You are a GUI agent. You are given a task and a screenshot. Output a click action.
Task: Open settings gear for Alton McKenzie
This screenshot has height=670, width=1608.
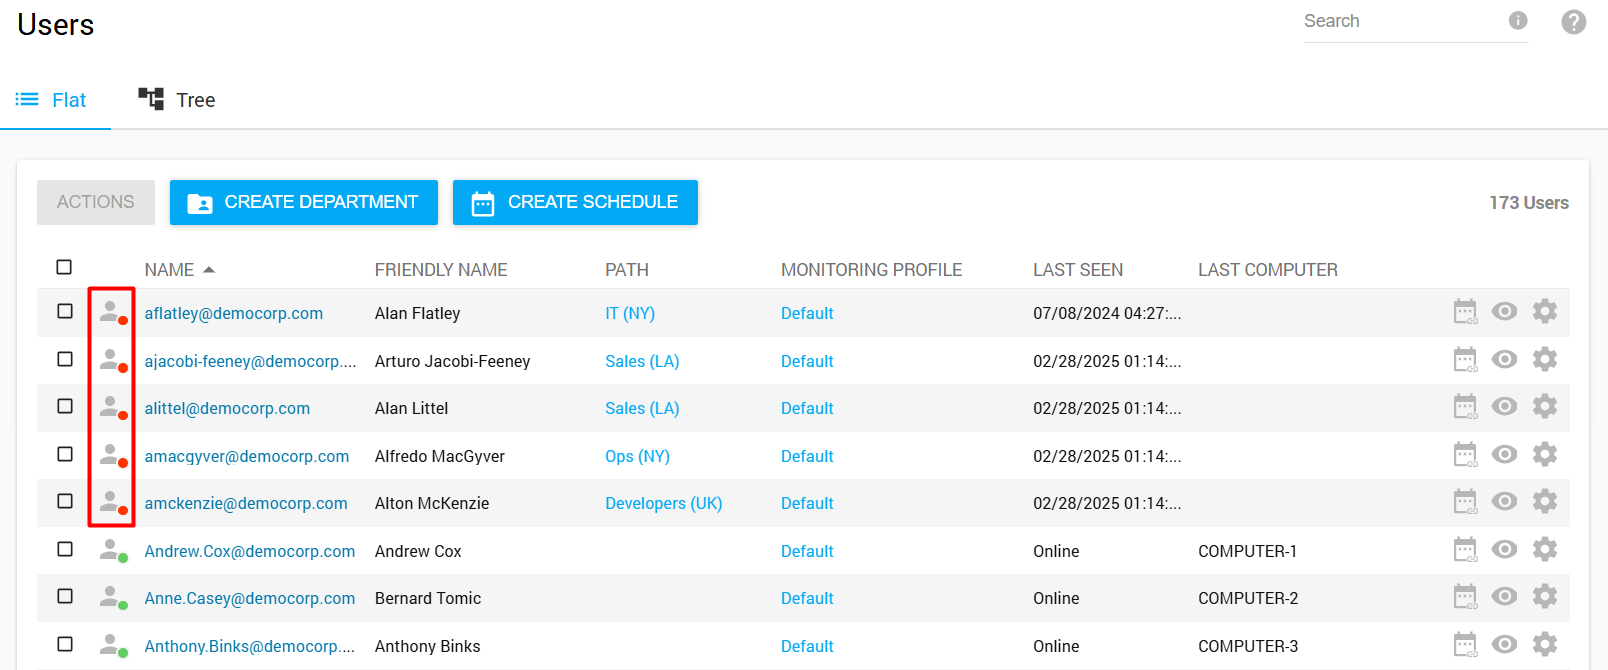click(1544, 502)
